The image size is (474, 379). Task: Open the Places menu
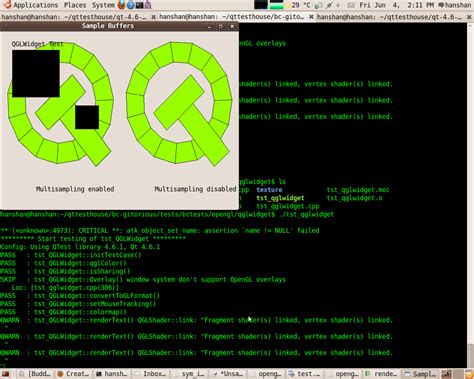pyautogui.click(x=75, y=5)
